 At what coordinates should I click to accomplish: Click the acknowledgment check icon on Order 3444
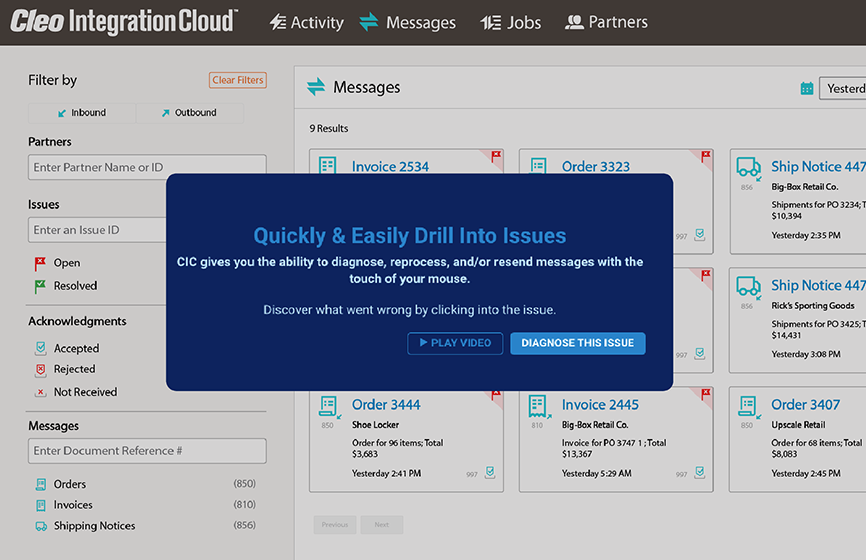490,473
